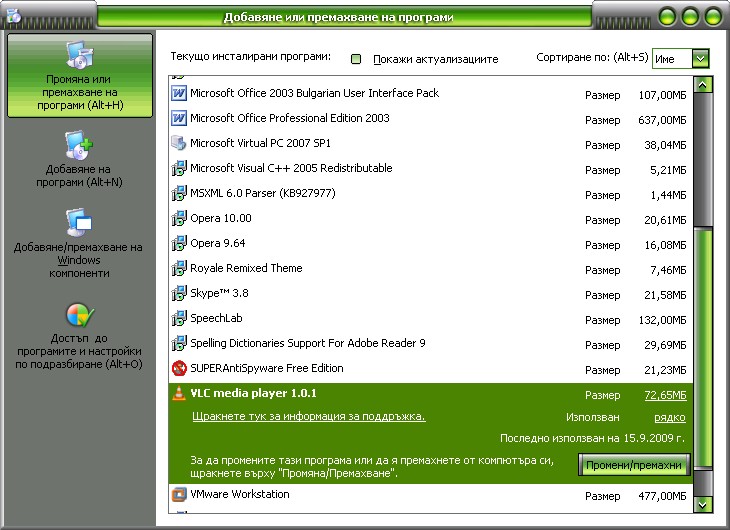This screenshot has width=730, height=530.
Task: Click the VLC media player 1.0.1 title
Action: tap(253, 393)
